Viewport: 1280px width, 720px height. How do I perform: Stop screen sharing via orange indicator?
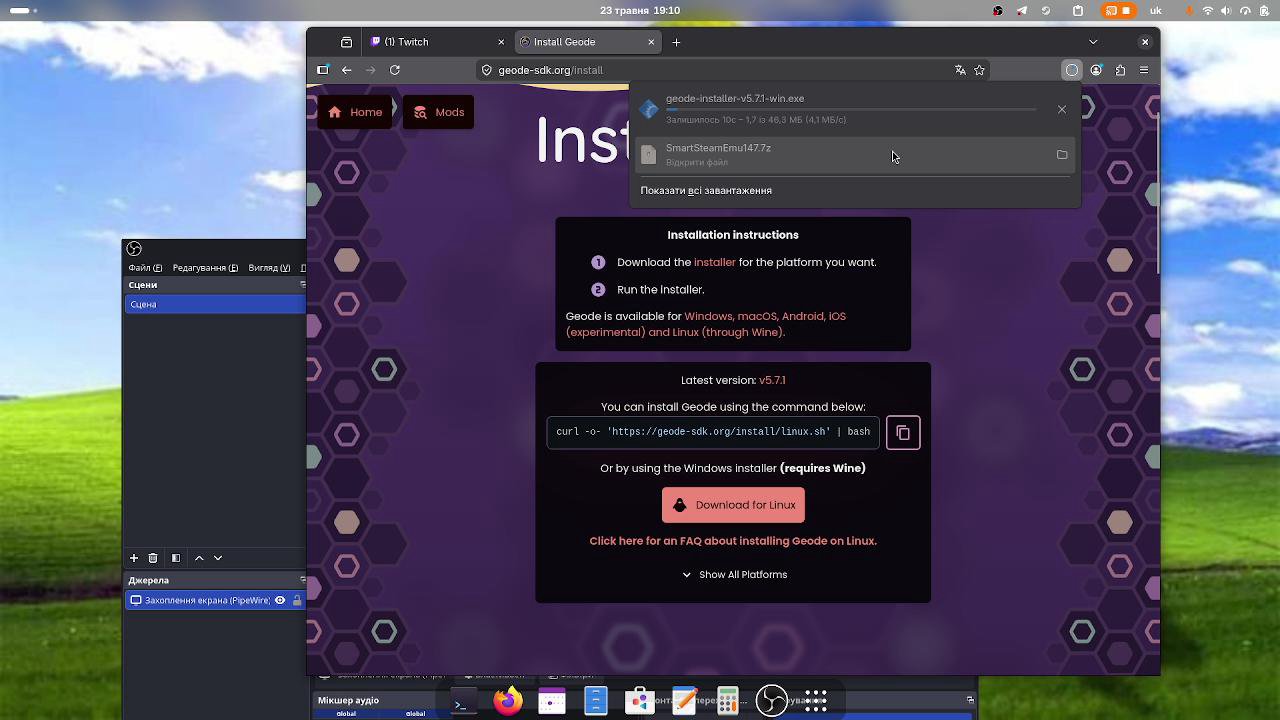point(1118,11)
